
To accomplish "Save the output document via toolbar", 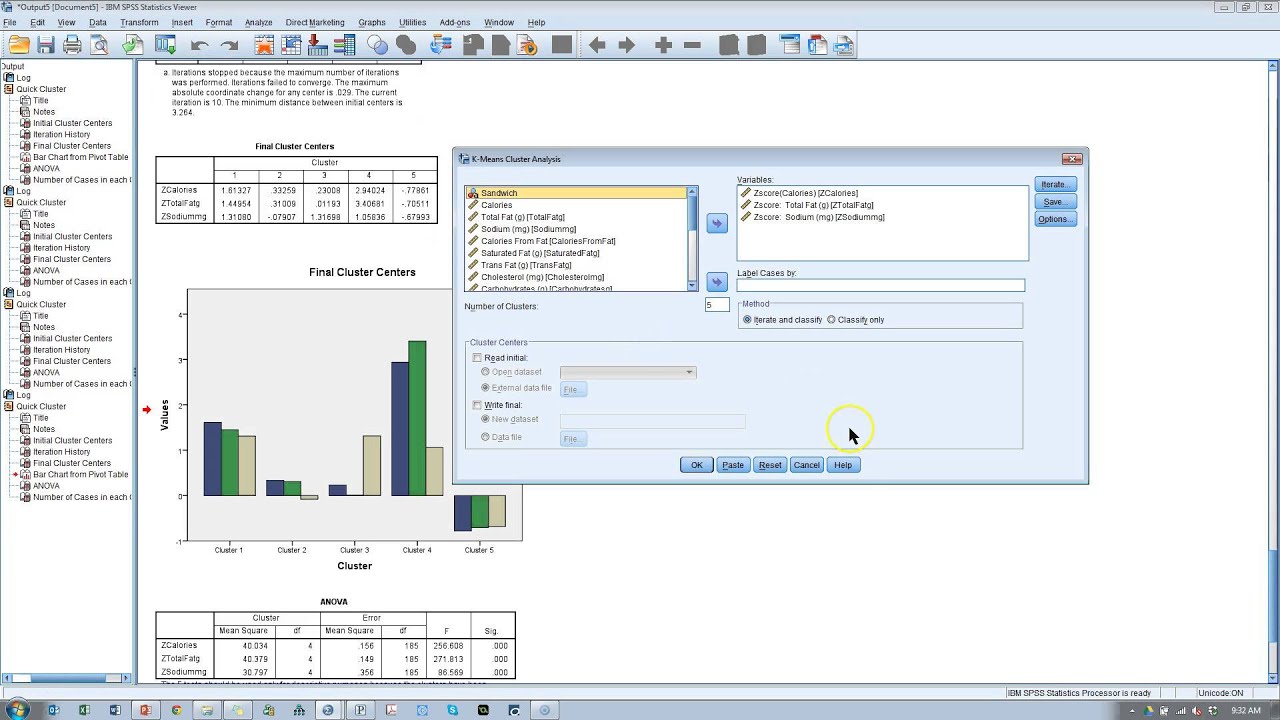I will point(45,45).
